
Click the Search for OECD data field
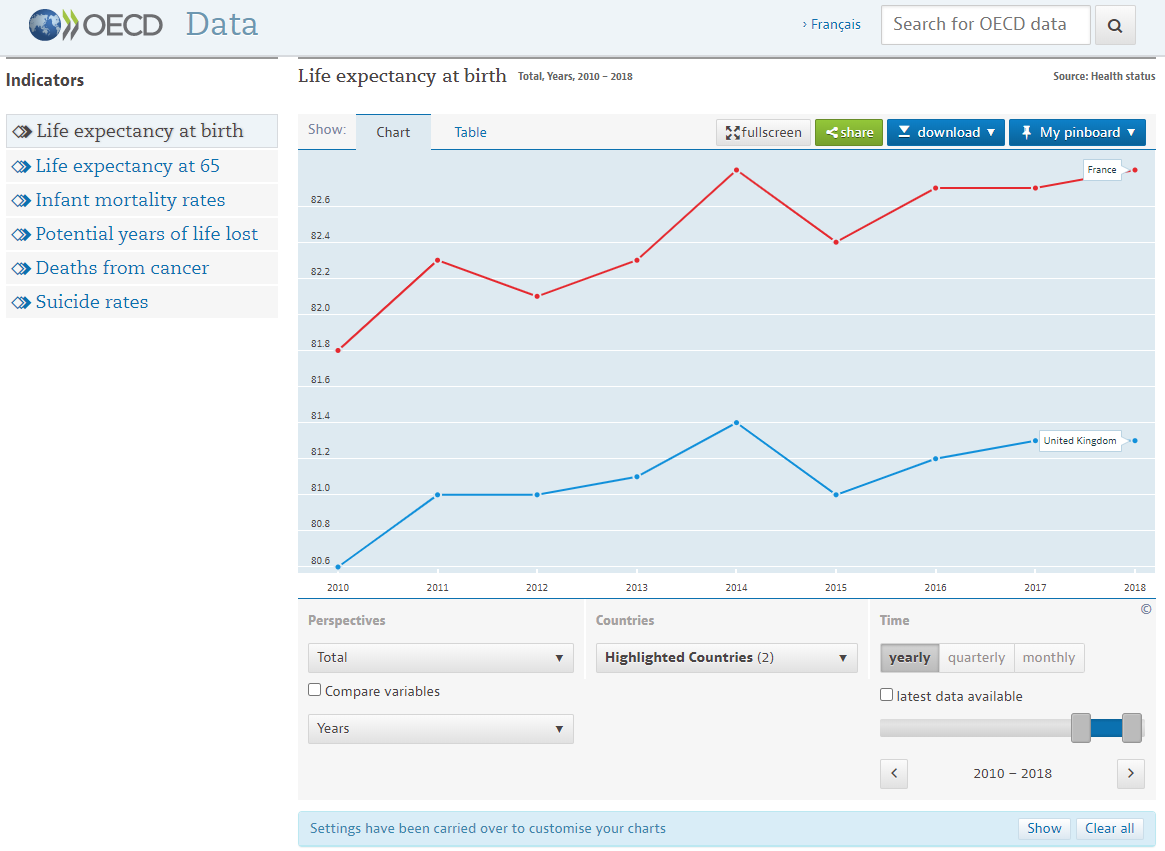(x=985, y=25)
